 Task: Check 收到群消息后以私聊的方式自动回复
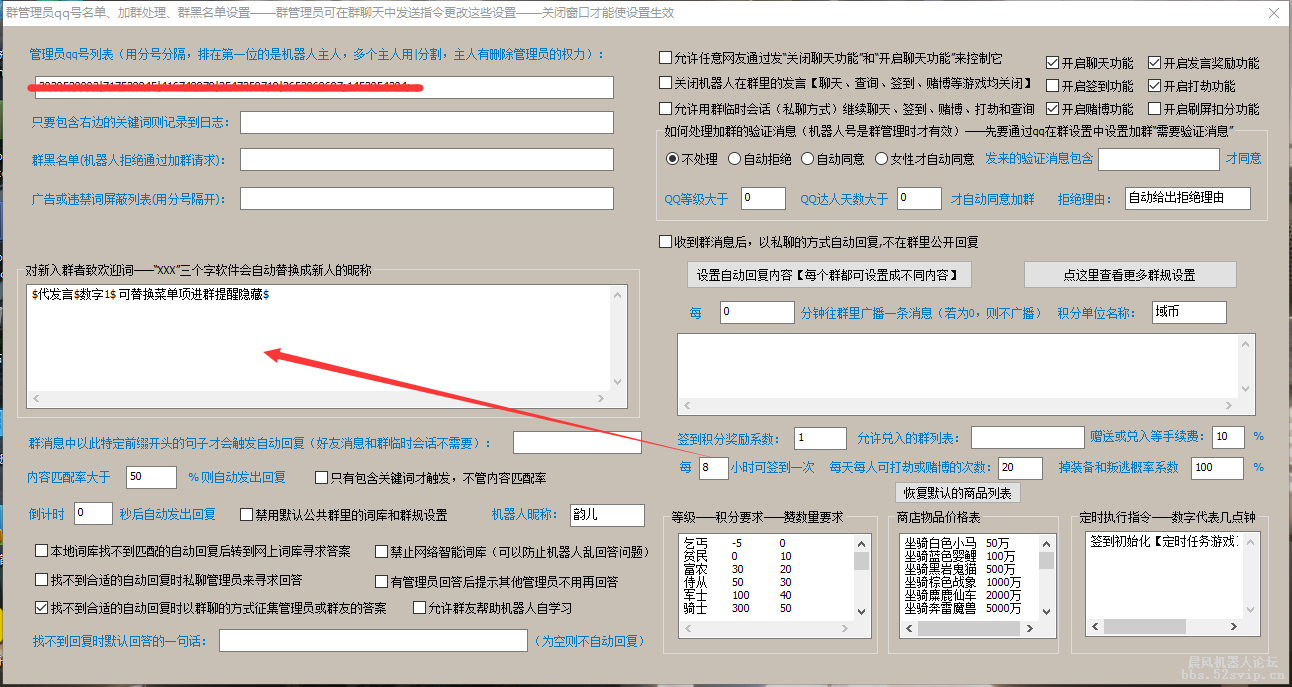pyautogui.click(x=665, y=239)
